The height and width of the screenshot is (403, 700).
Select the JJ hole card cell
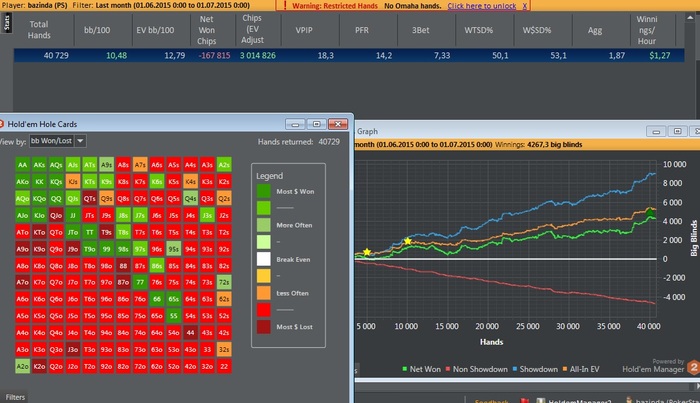pos(73,215)
